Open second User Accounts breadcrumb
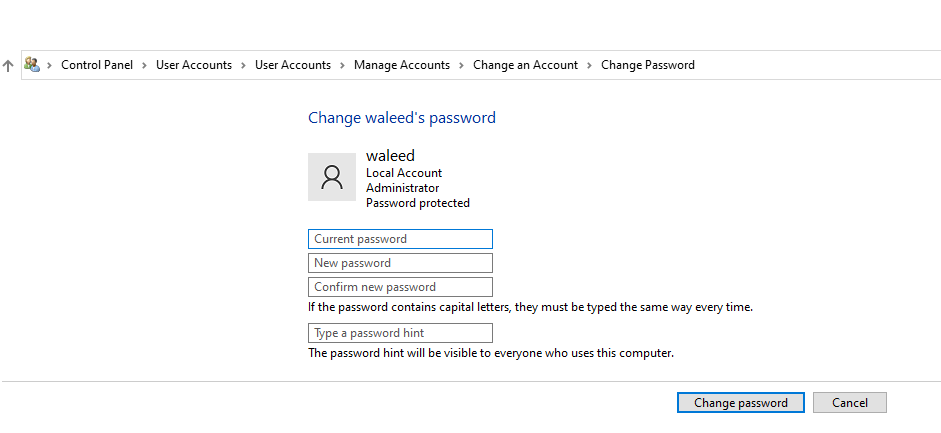The height and width of the screenshot is (433, 941). [x=293, y=65]
